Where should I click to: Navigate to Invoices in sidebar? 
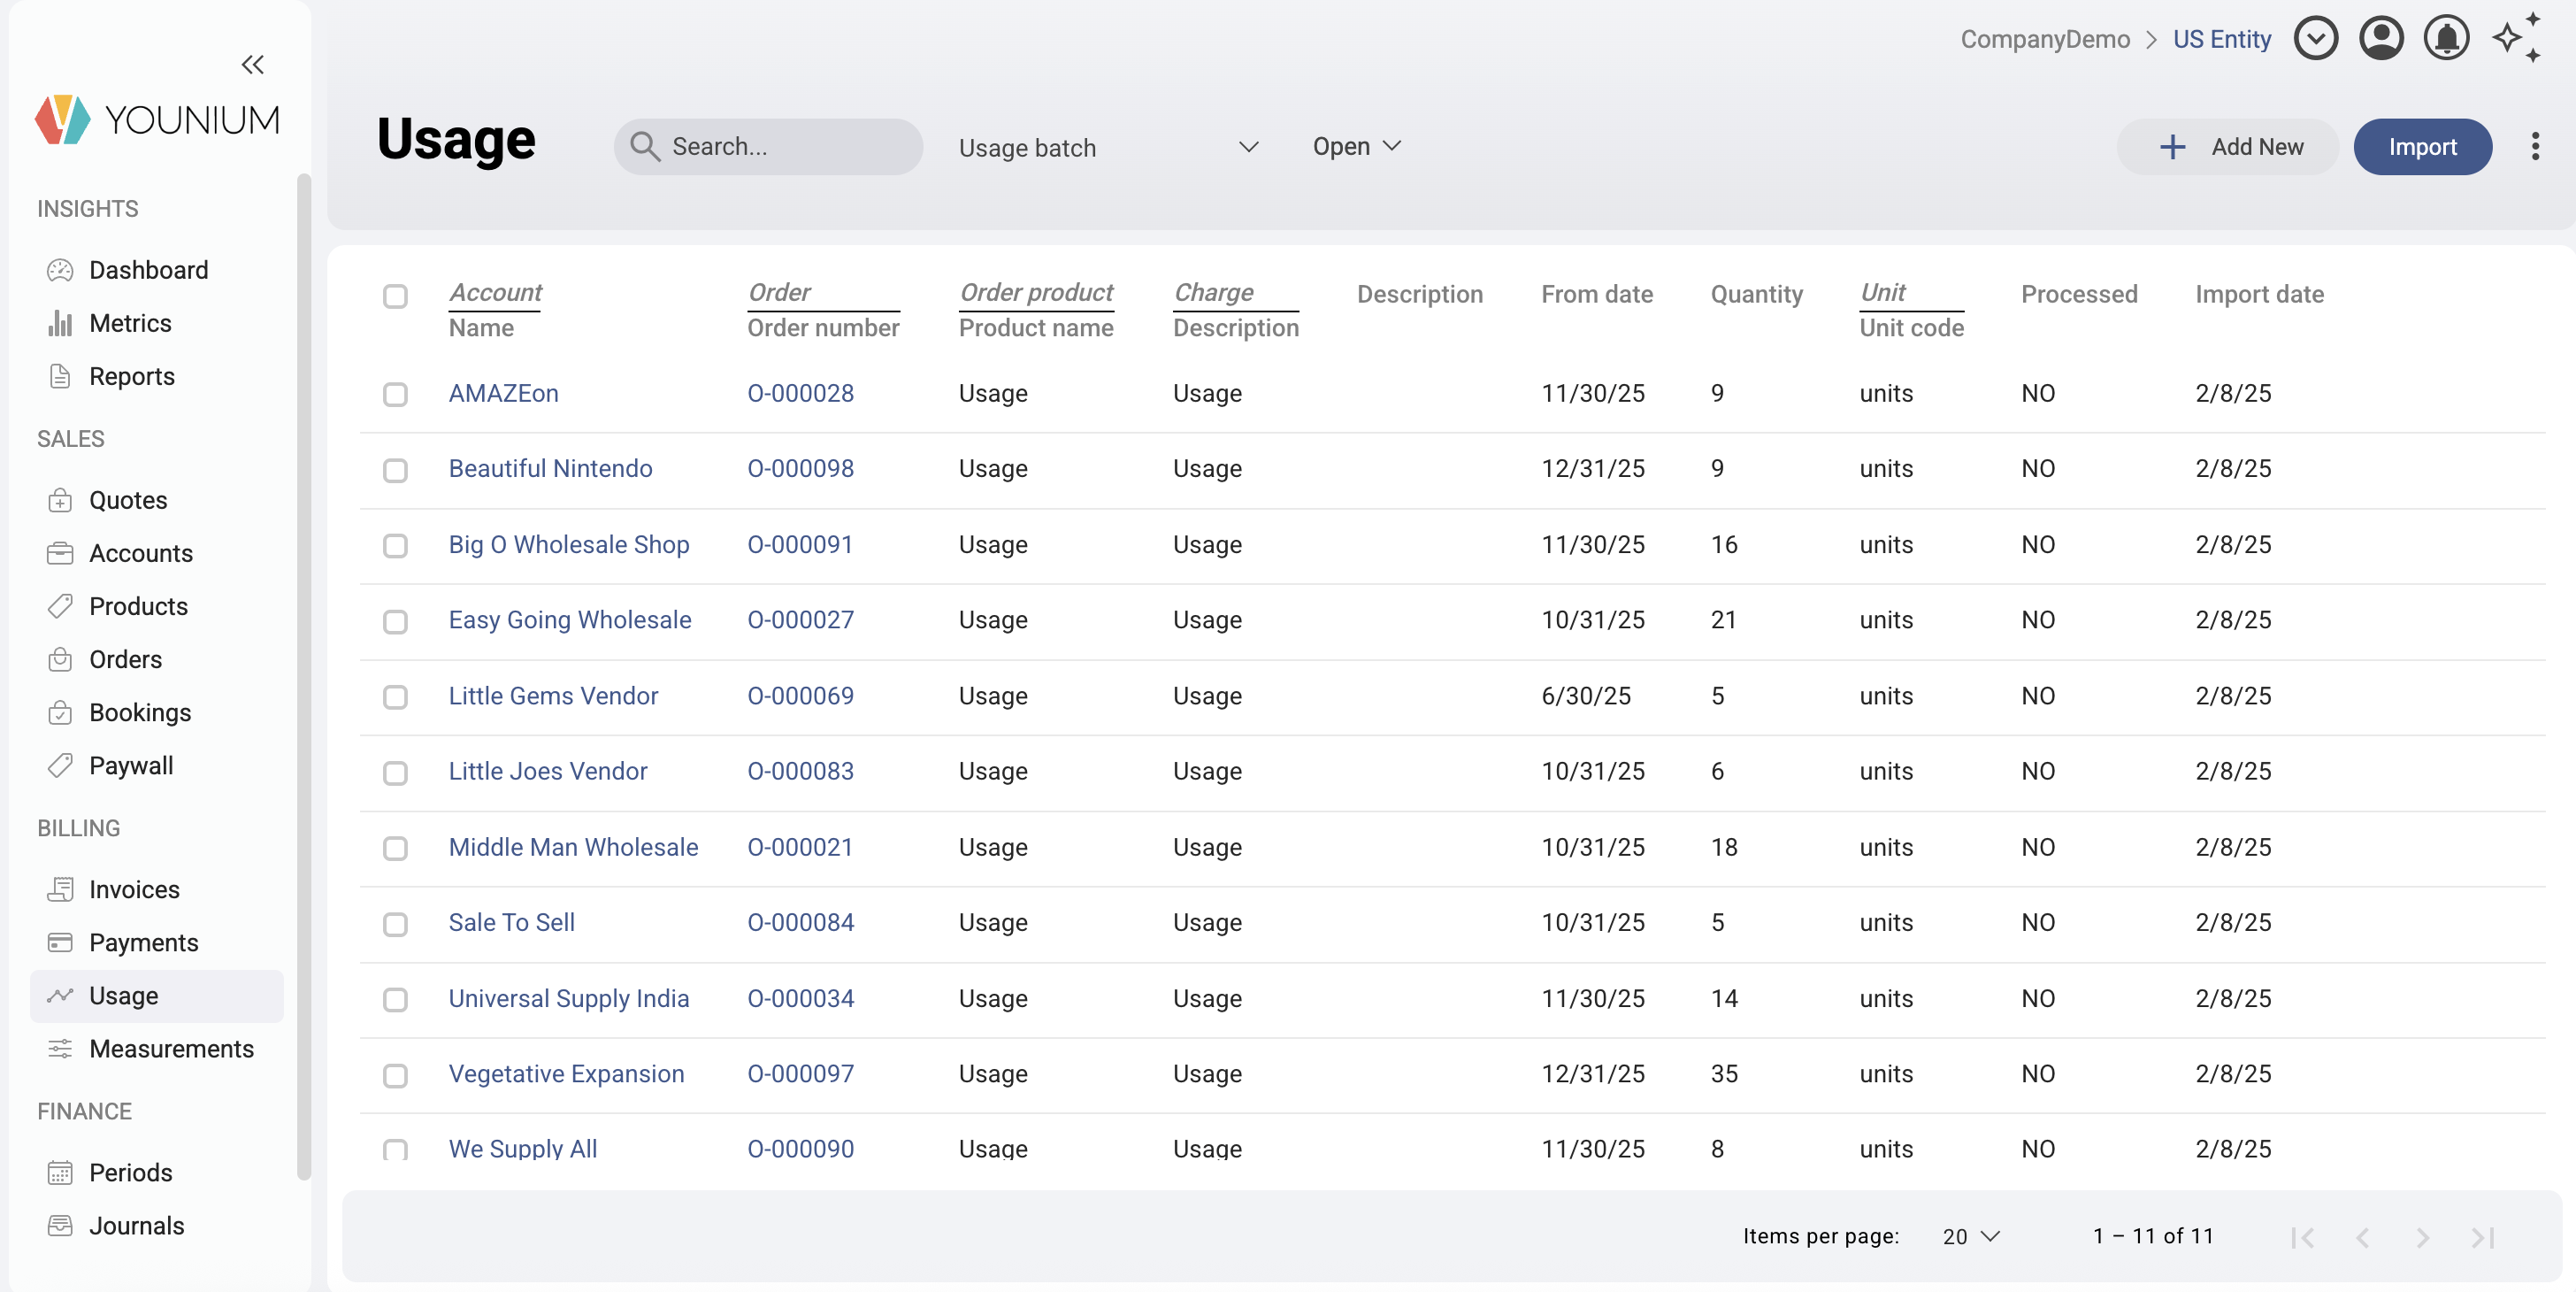[x=134, y=889]
